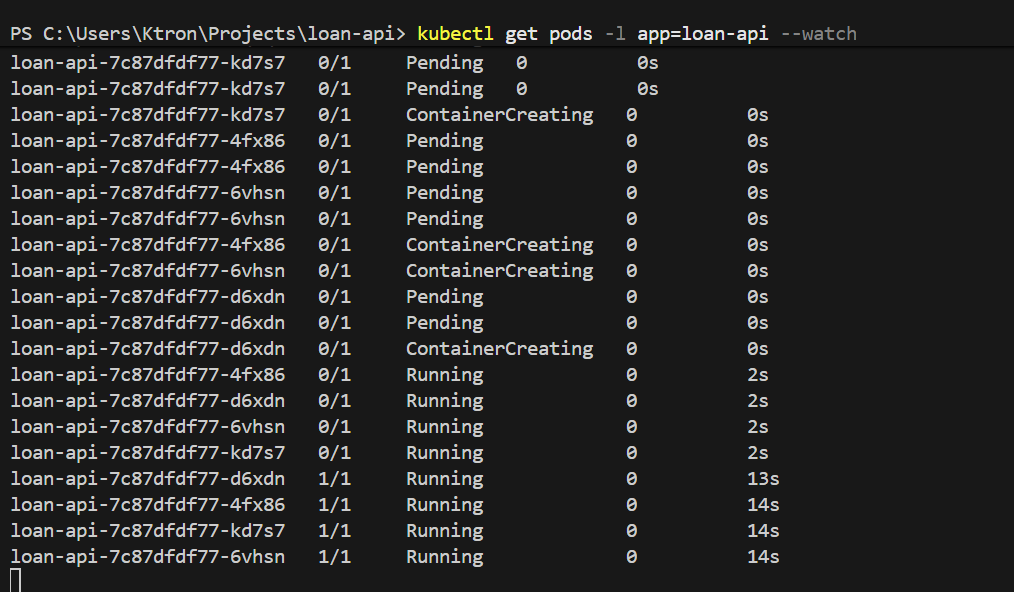Click the "-l" flag in the command

click(615, 34)
